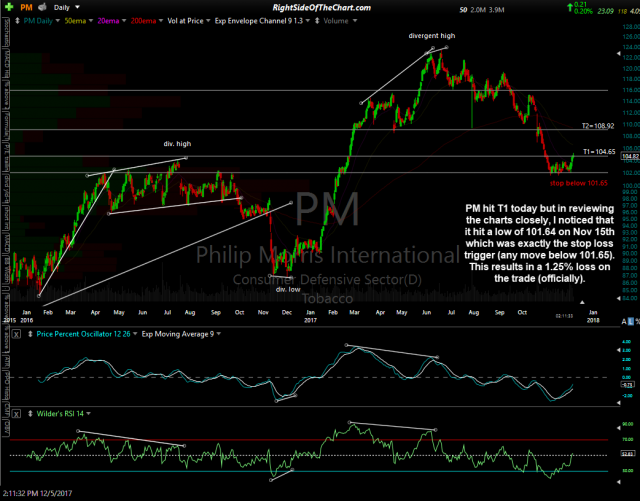Open the Volume indicator dropdown
640x501 pixels.
(x=355, y=20)
